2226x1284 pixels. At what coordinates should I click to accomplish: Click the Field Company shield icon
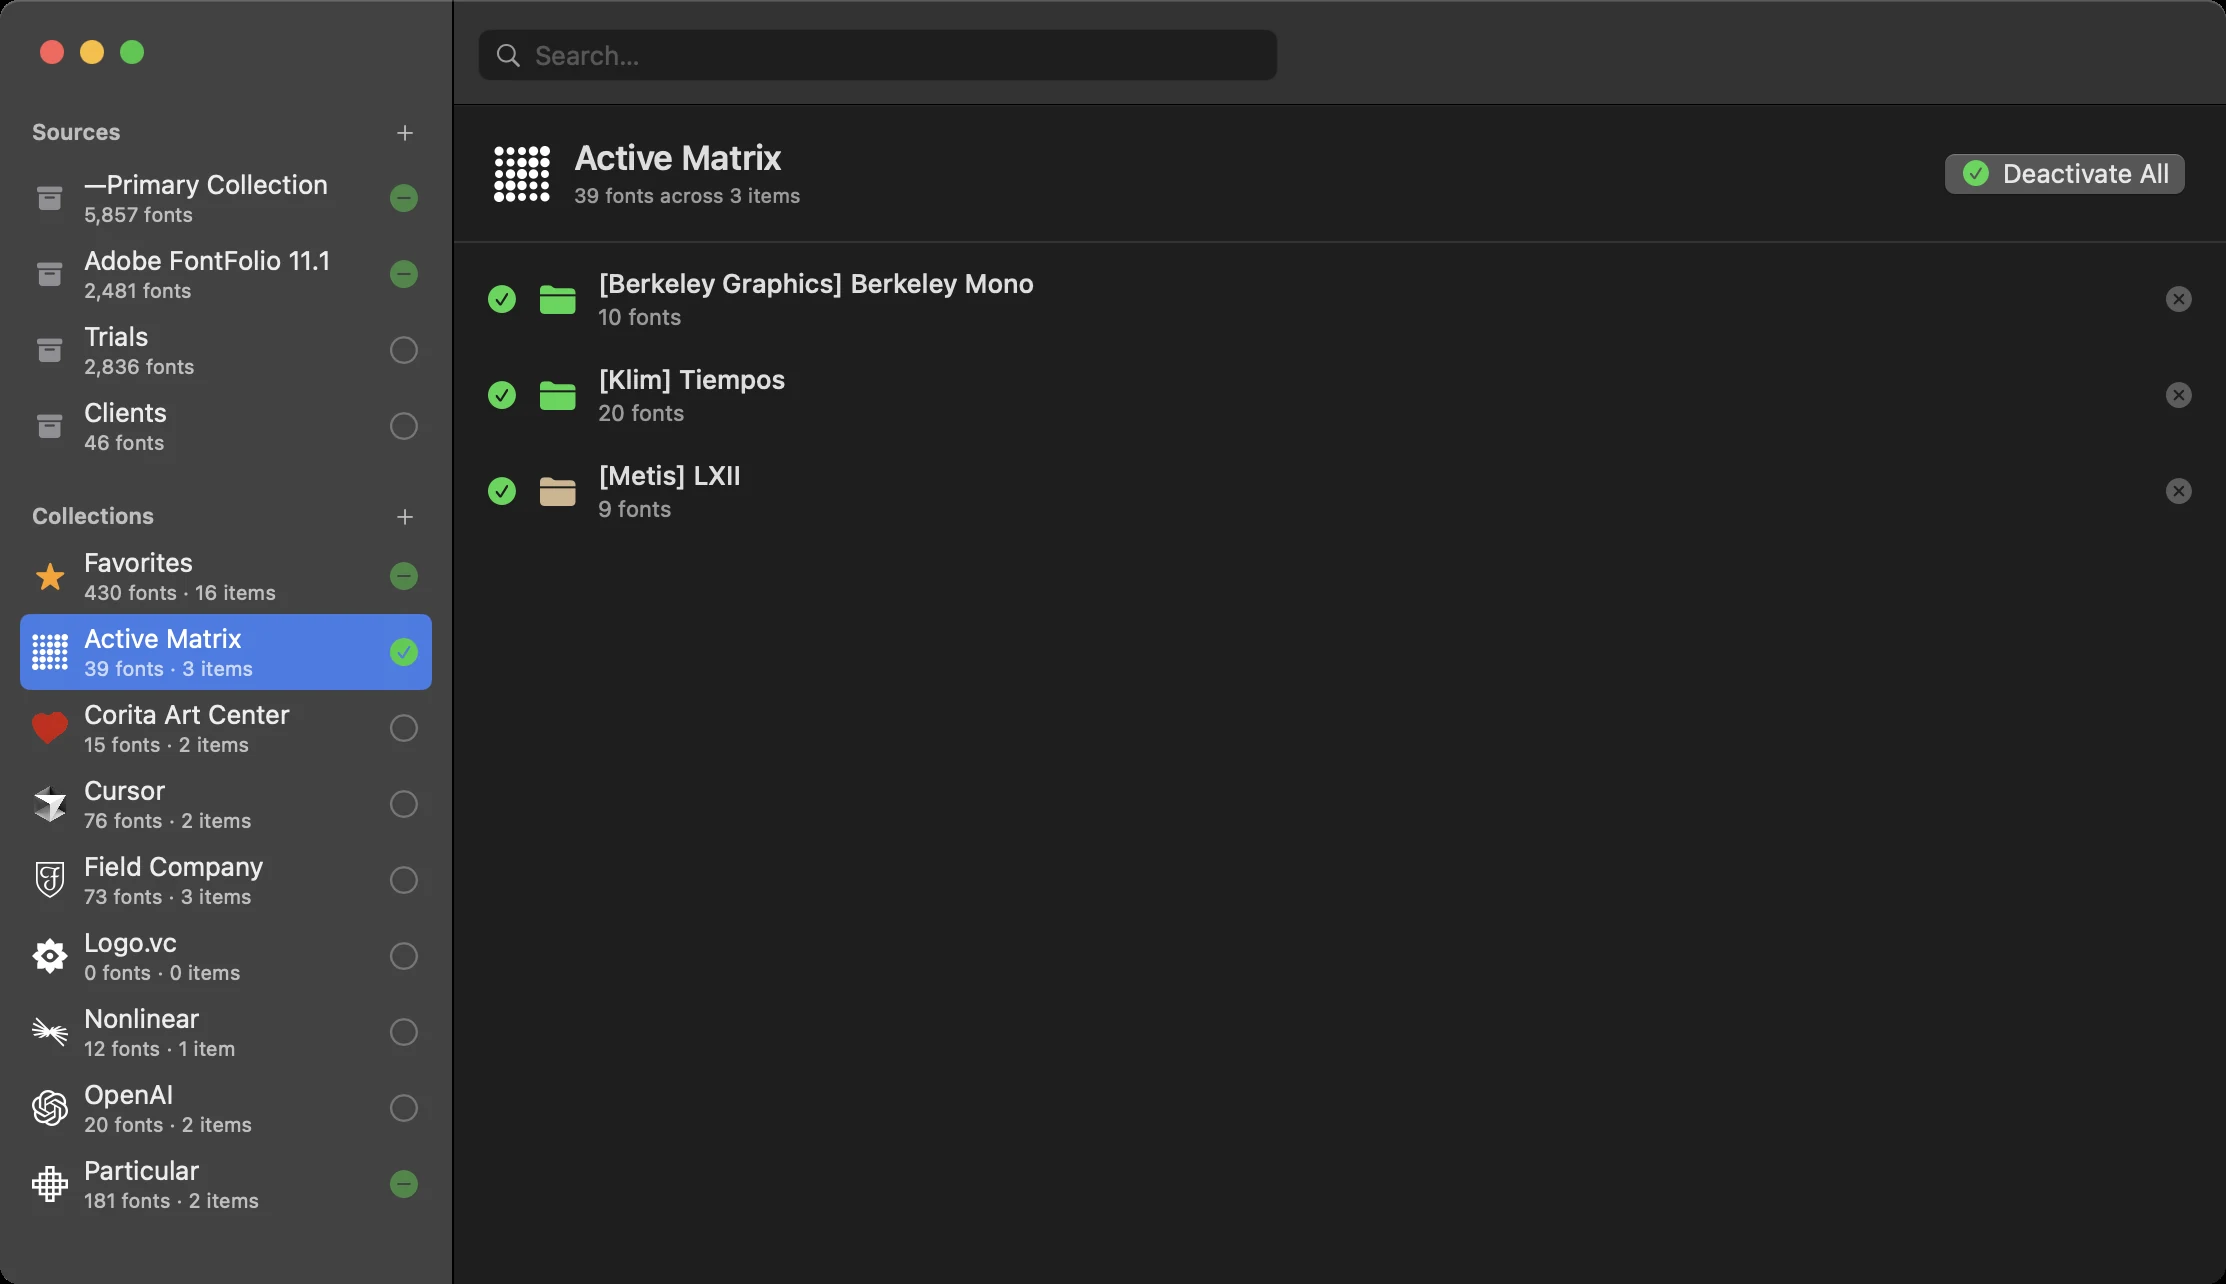click(x=49, y=880)
